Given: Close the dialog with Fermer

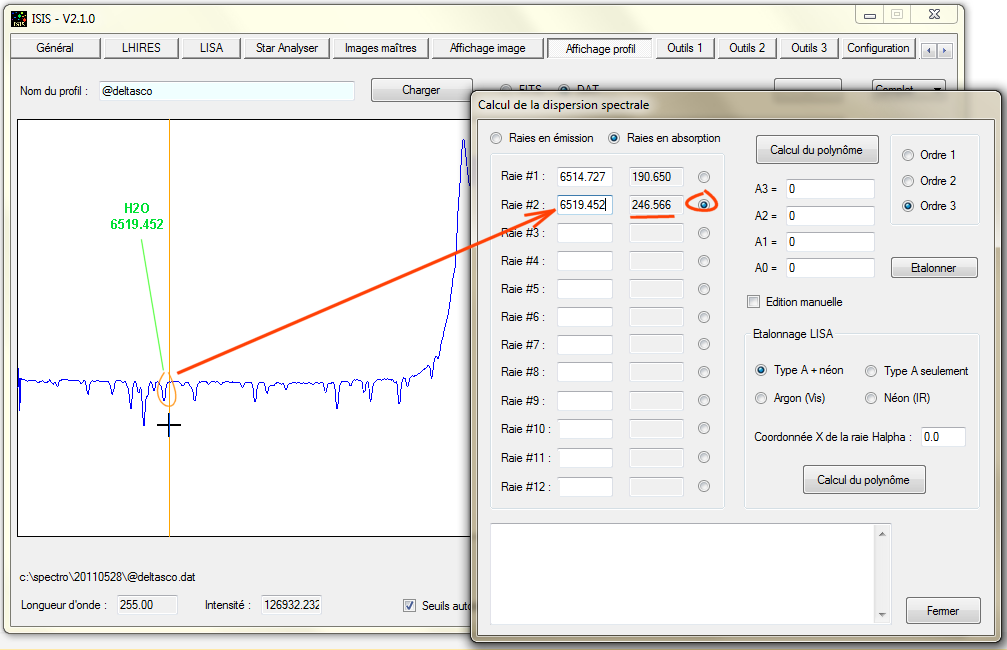Looking at the screenshot, I should 942,611.
